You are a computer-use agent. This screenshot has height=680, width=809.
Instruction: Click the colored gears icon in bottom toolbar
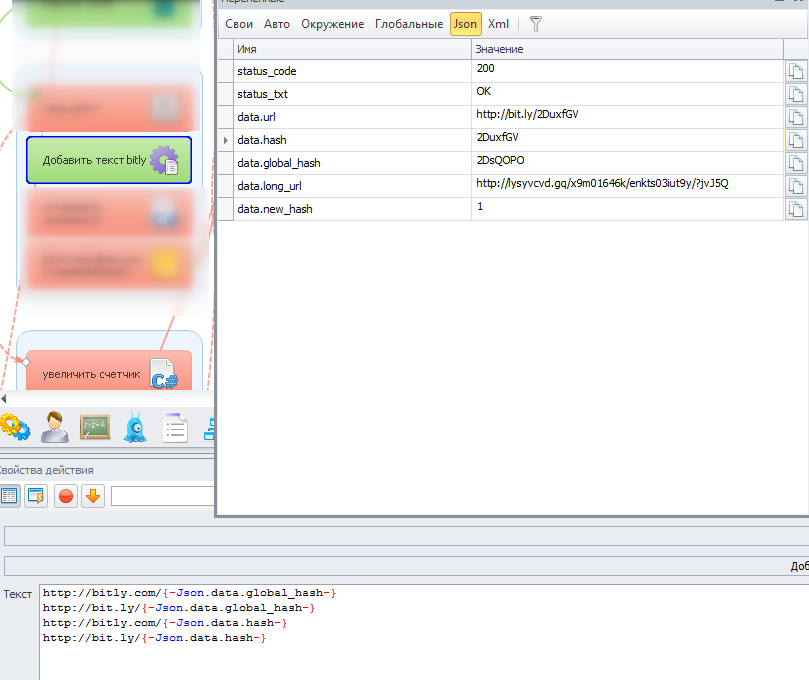click(15, 428)
